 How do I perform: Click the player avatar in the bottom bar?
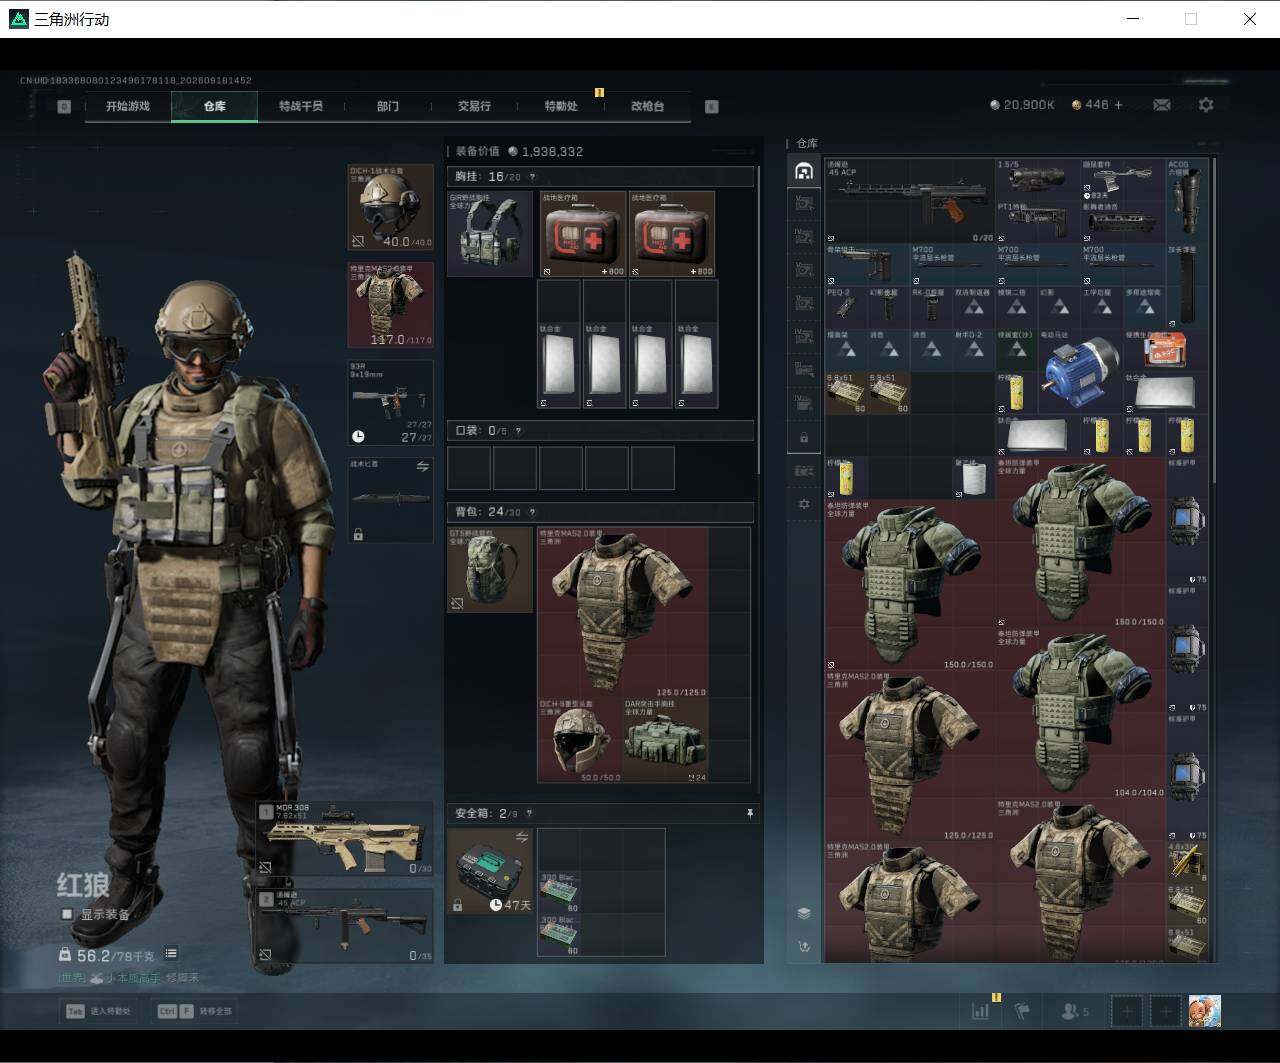tap(1205, 1011)
